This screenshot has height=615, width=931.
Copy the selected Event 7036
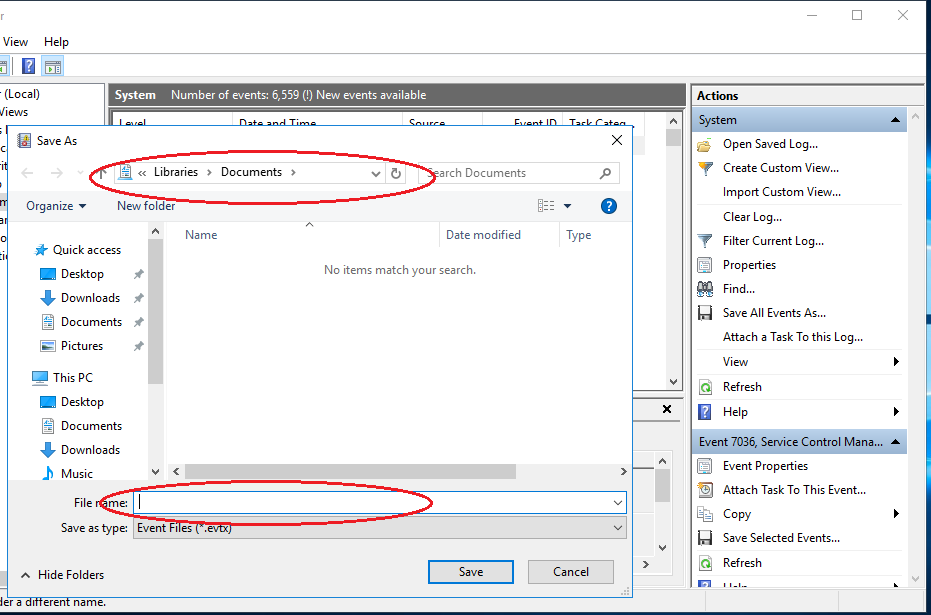click(737, 513)
